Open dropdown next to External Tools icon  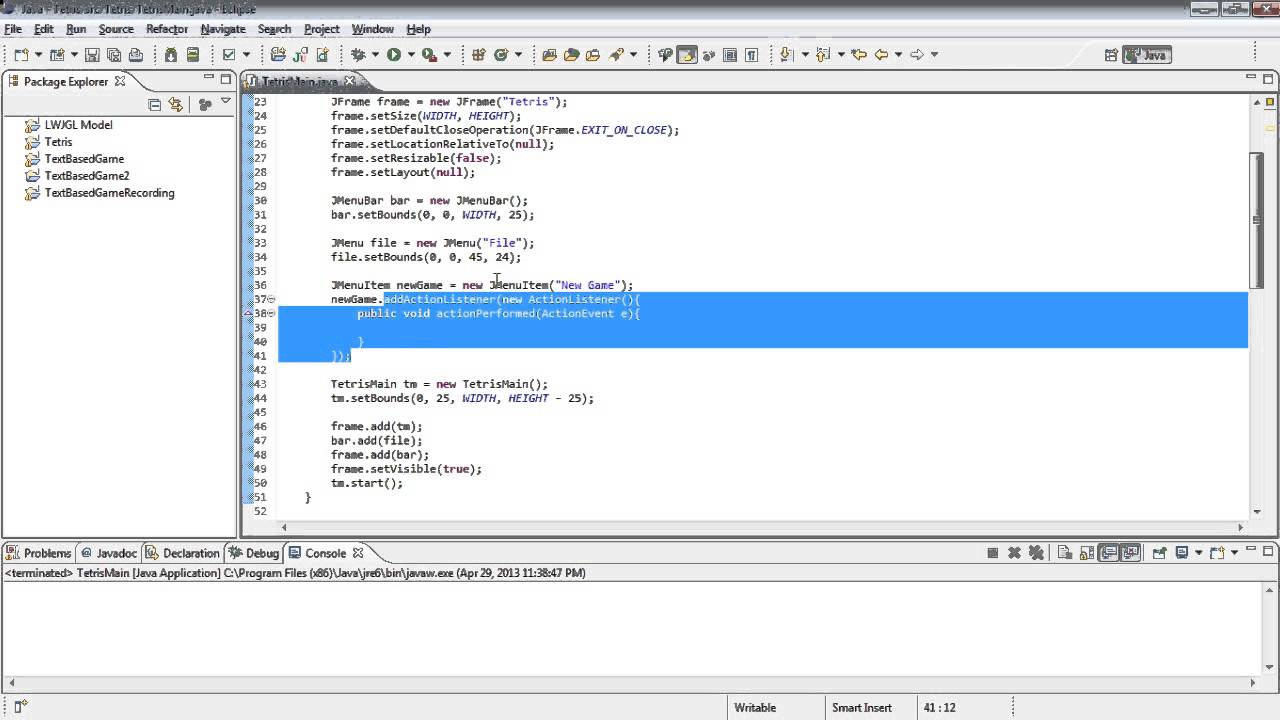point(447,55)
